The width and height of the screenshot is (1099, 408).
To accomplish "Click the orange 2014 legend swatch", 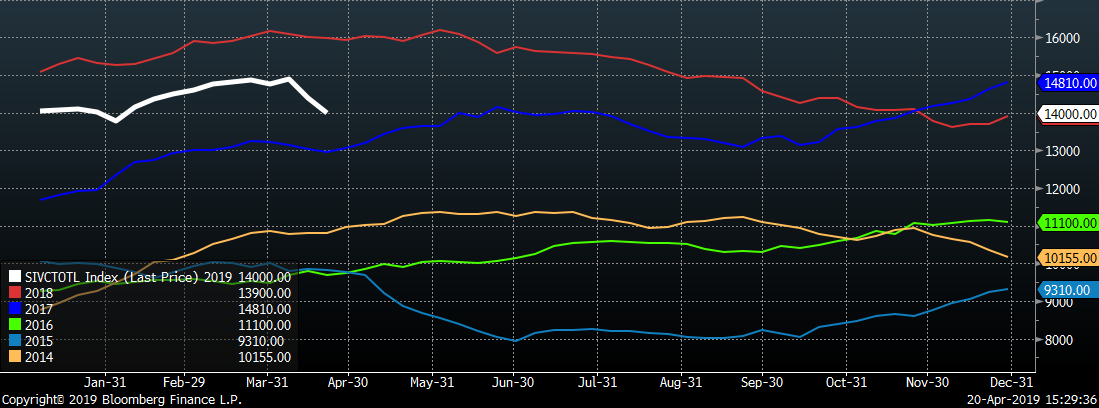I will pos(15,357).
